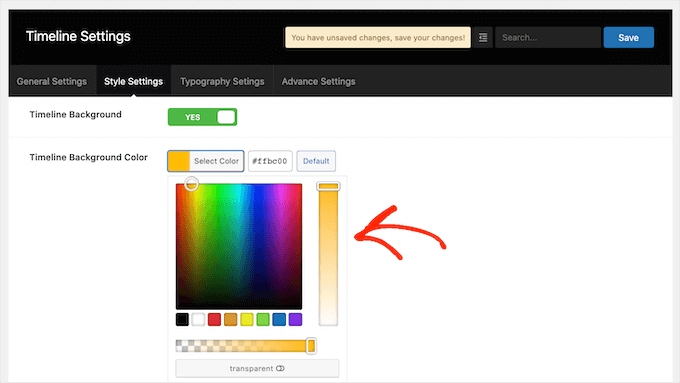Switch to the Style Settings tab
The image size is (680, 383).
(x=134, y=82)
